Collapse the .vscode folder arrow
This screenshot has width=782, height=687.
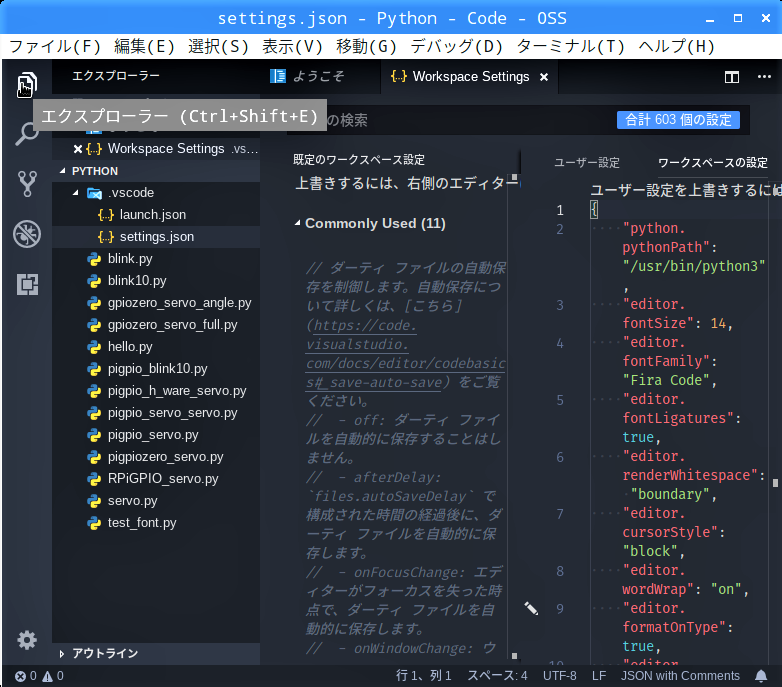75,193
